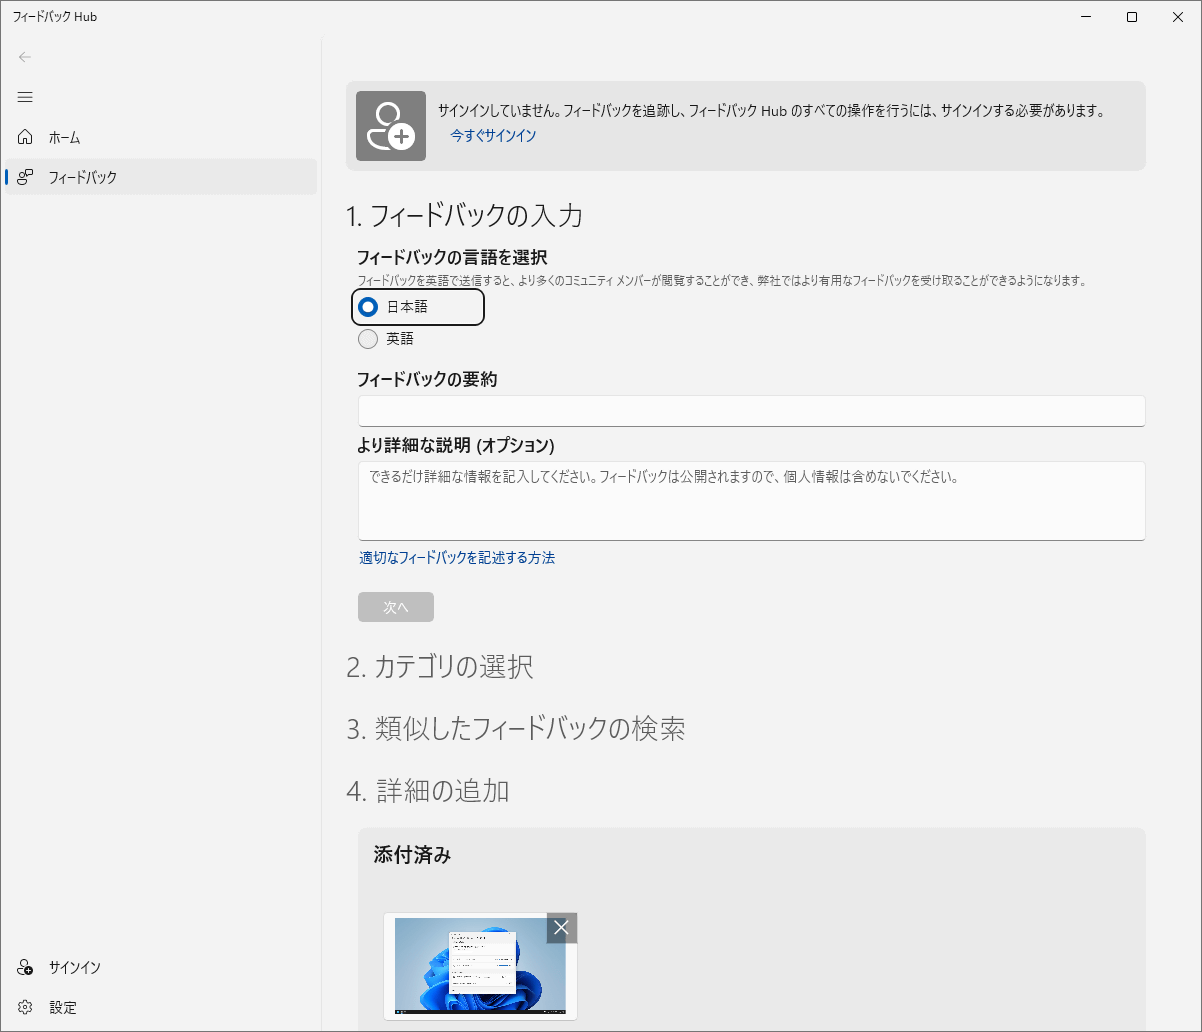Click the sign-in (サインイン) person icon in sidebar
The height and width of the screenshot is (1032, 1202).
click(x=26, y=967)
